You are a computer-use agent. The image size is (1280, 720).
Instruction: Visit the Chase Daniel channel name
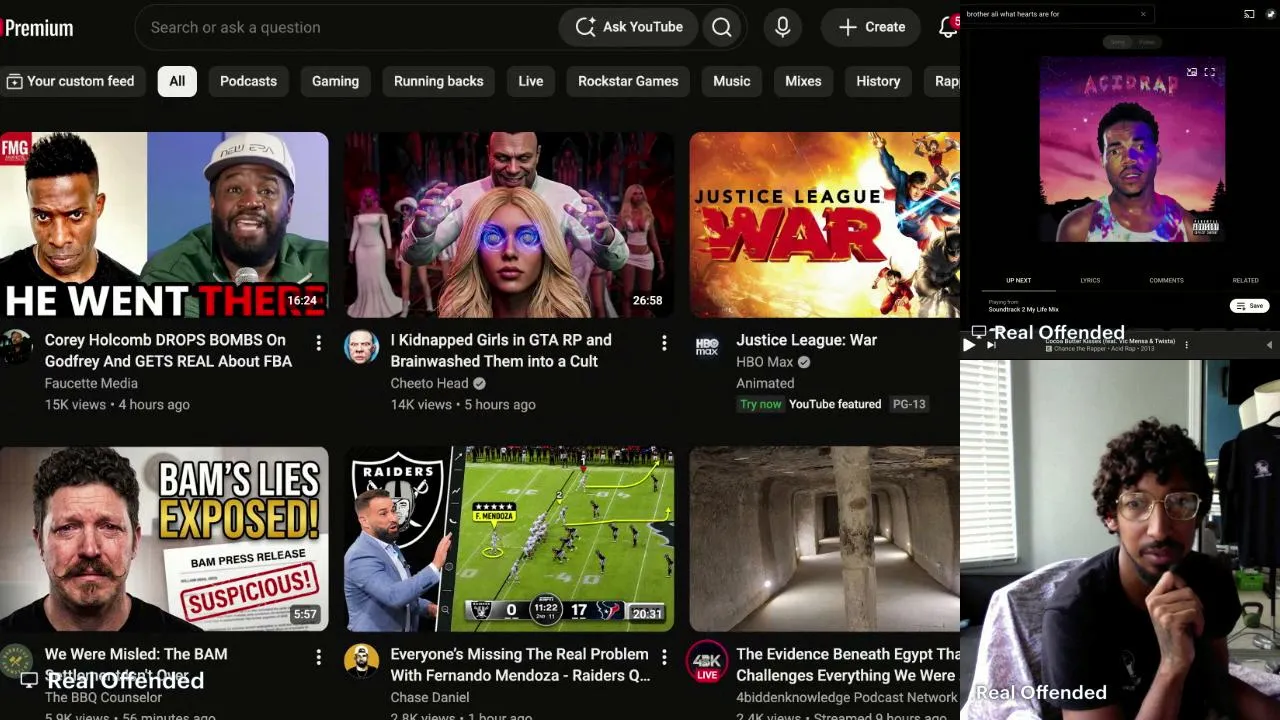tap(430, 697)
